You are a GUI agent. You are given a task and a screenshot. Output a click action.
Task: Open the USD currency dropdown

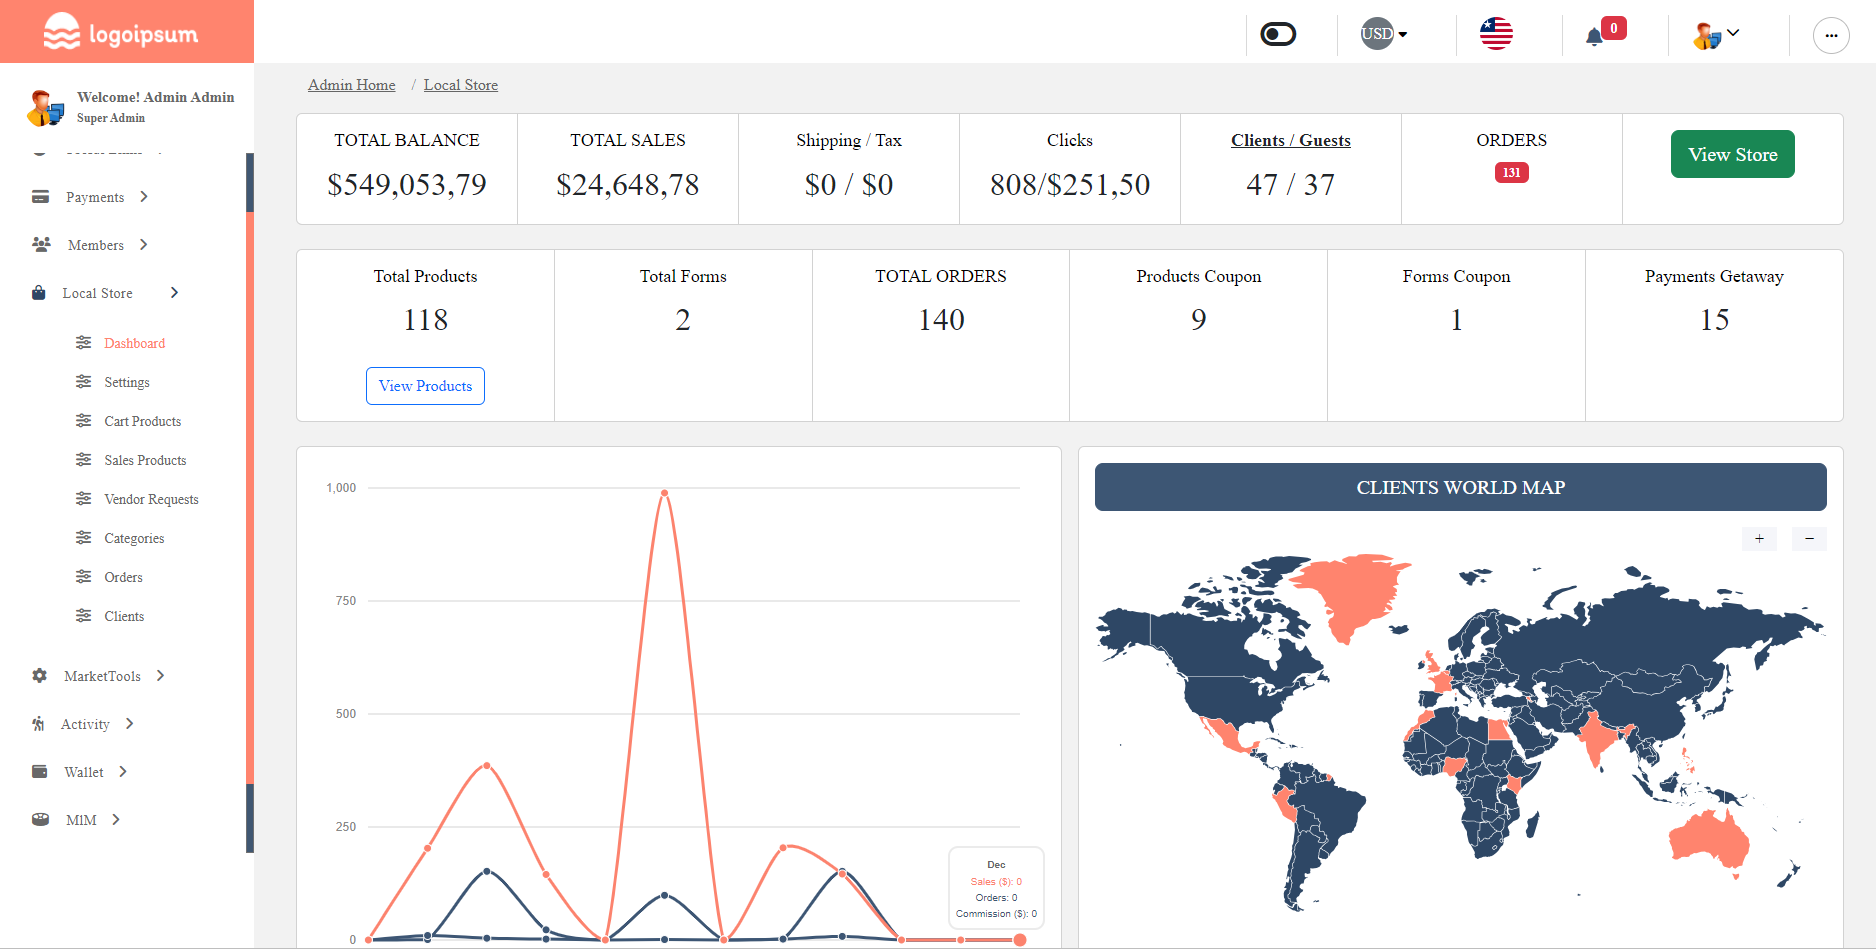click(1381, 33)
